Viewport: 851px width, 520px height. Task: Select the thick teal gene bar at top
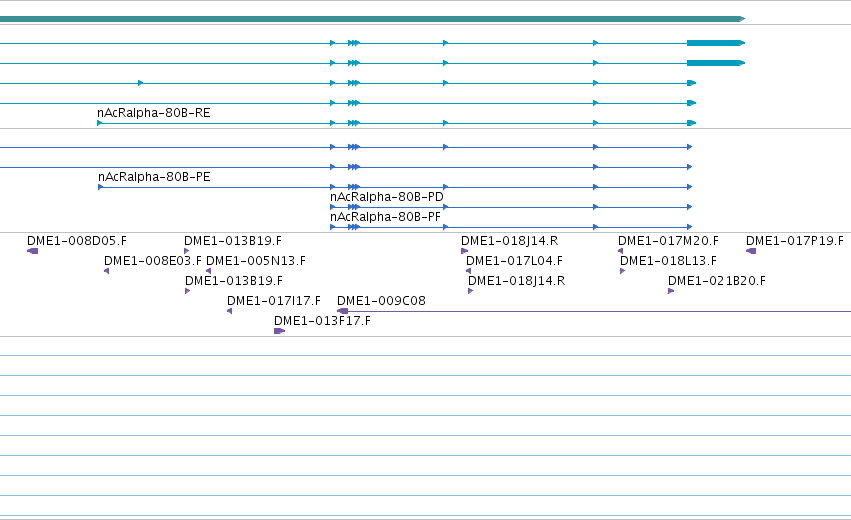372,19
